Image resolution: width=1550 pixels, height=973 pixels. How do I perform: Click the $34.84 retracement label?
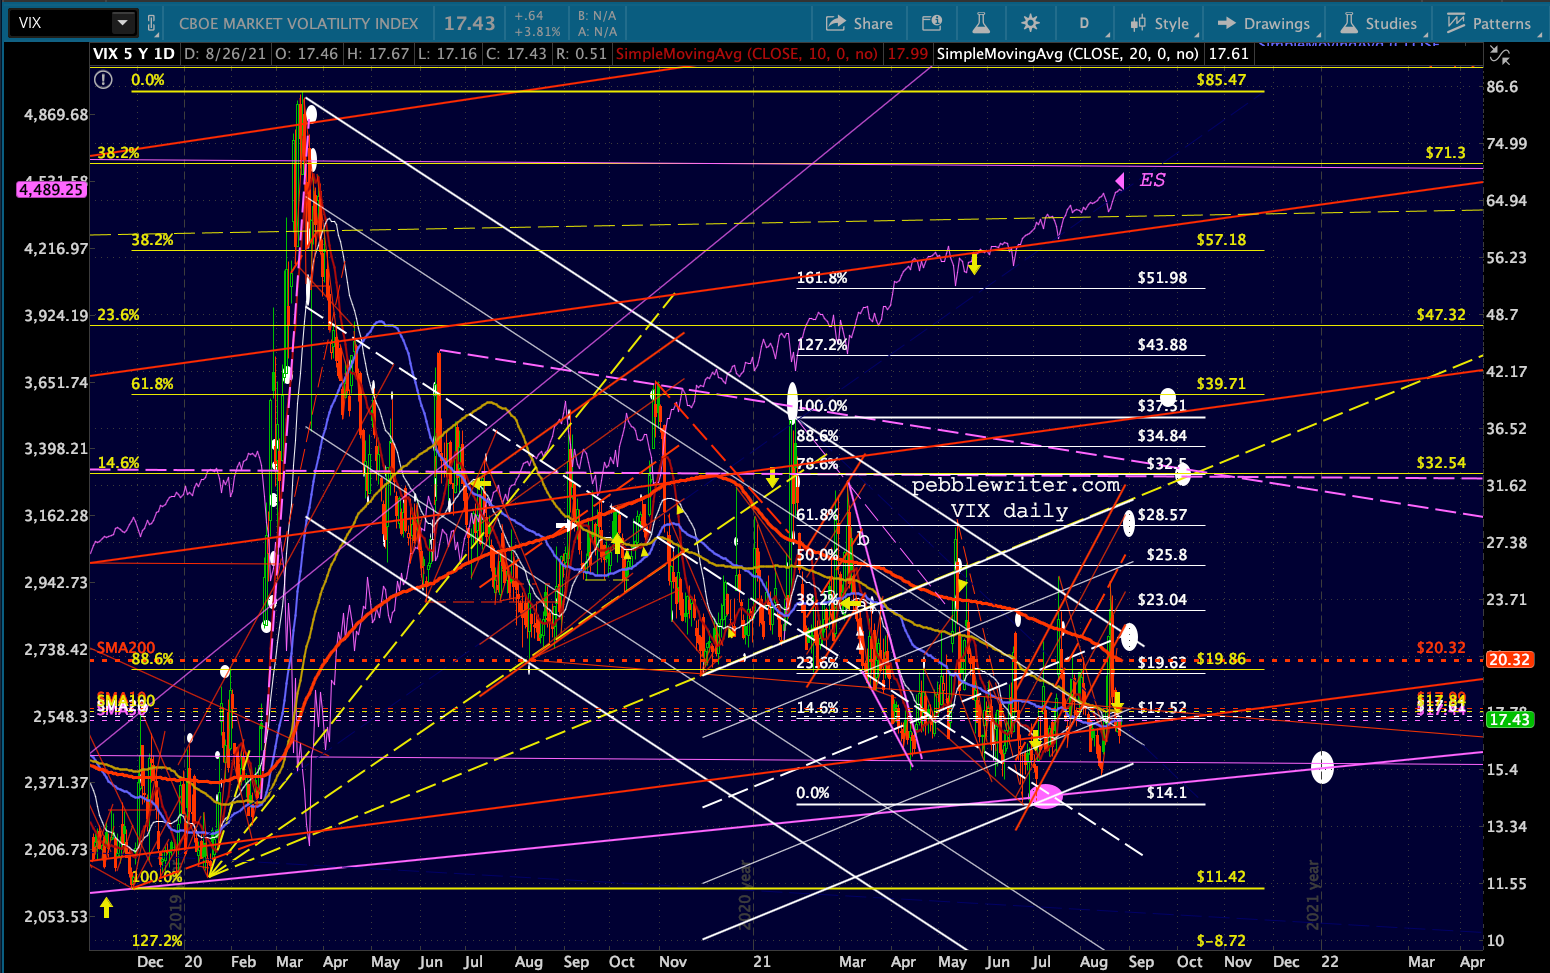1162,436
